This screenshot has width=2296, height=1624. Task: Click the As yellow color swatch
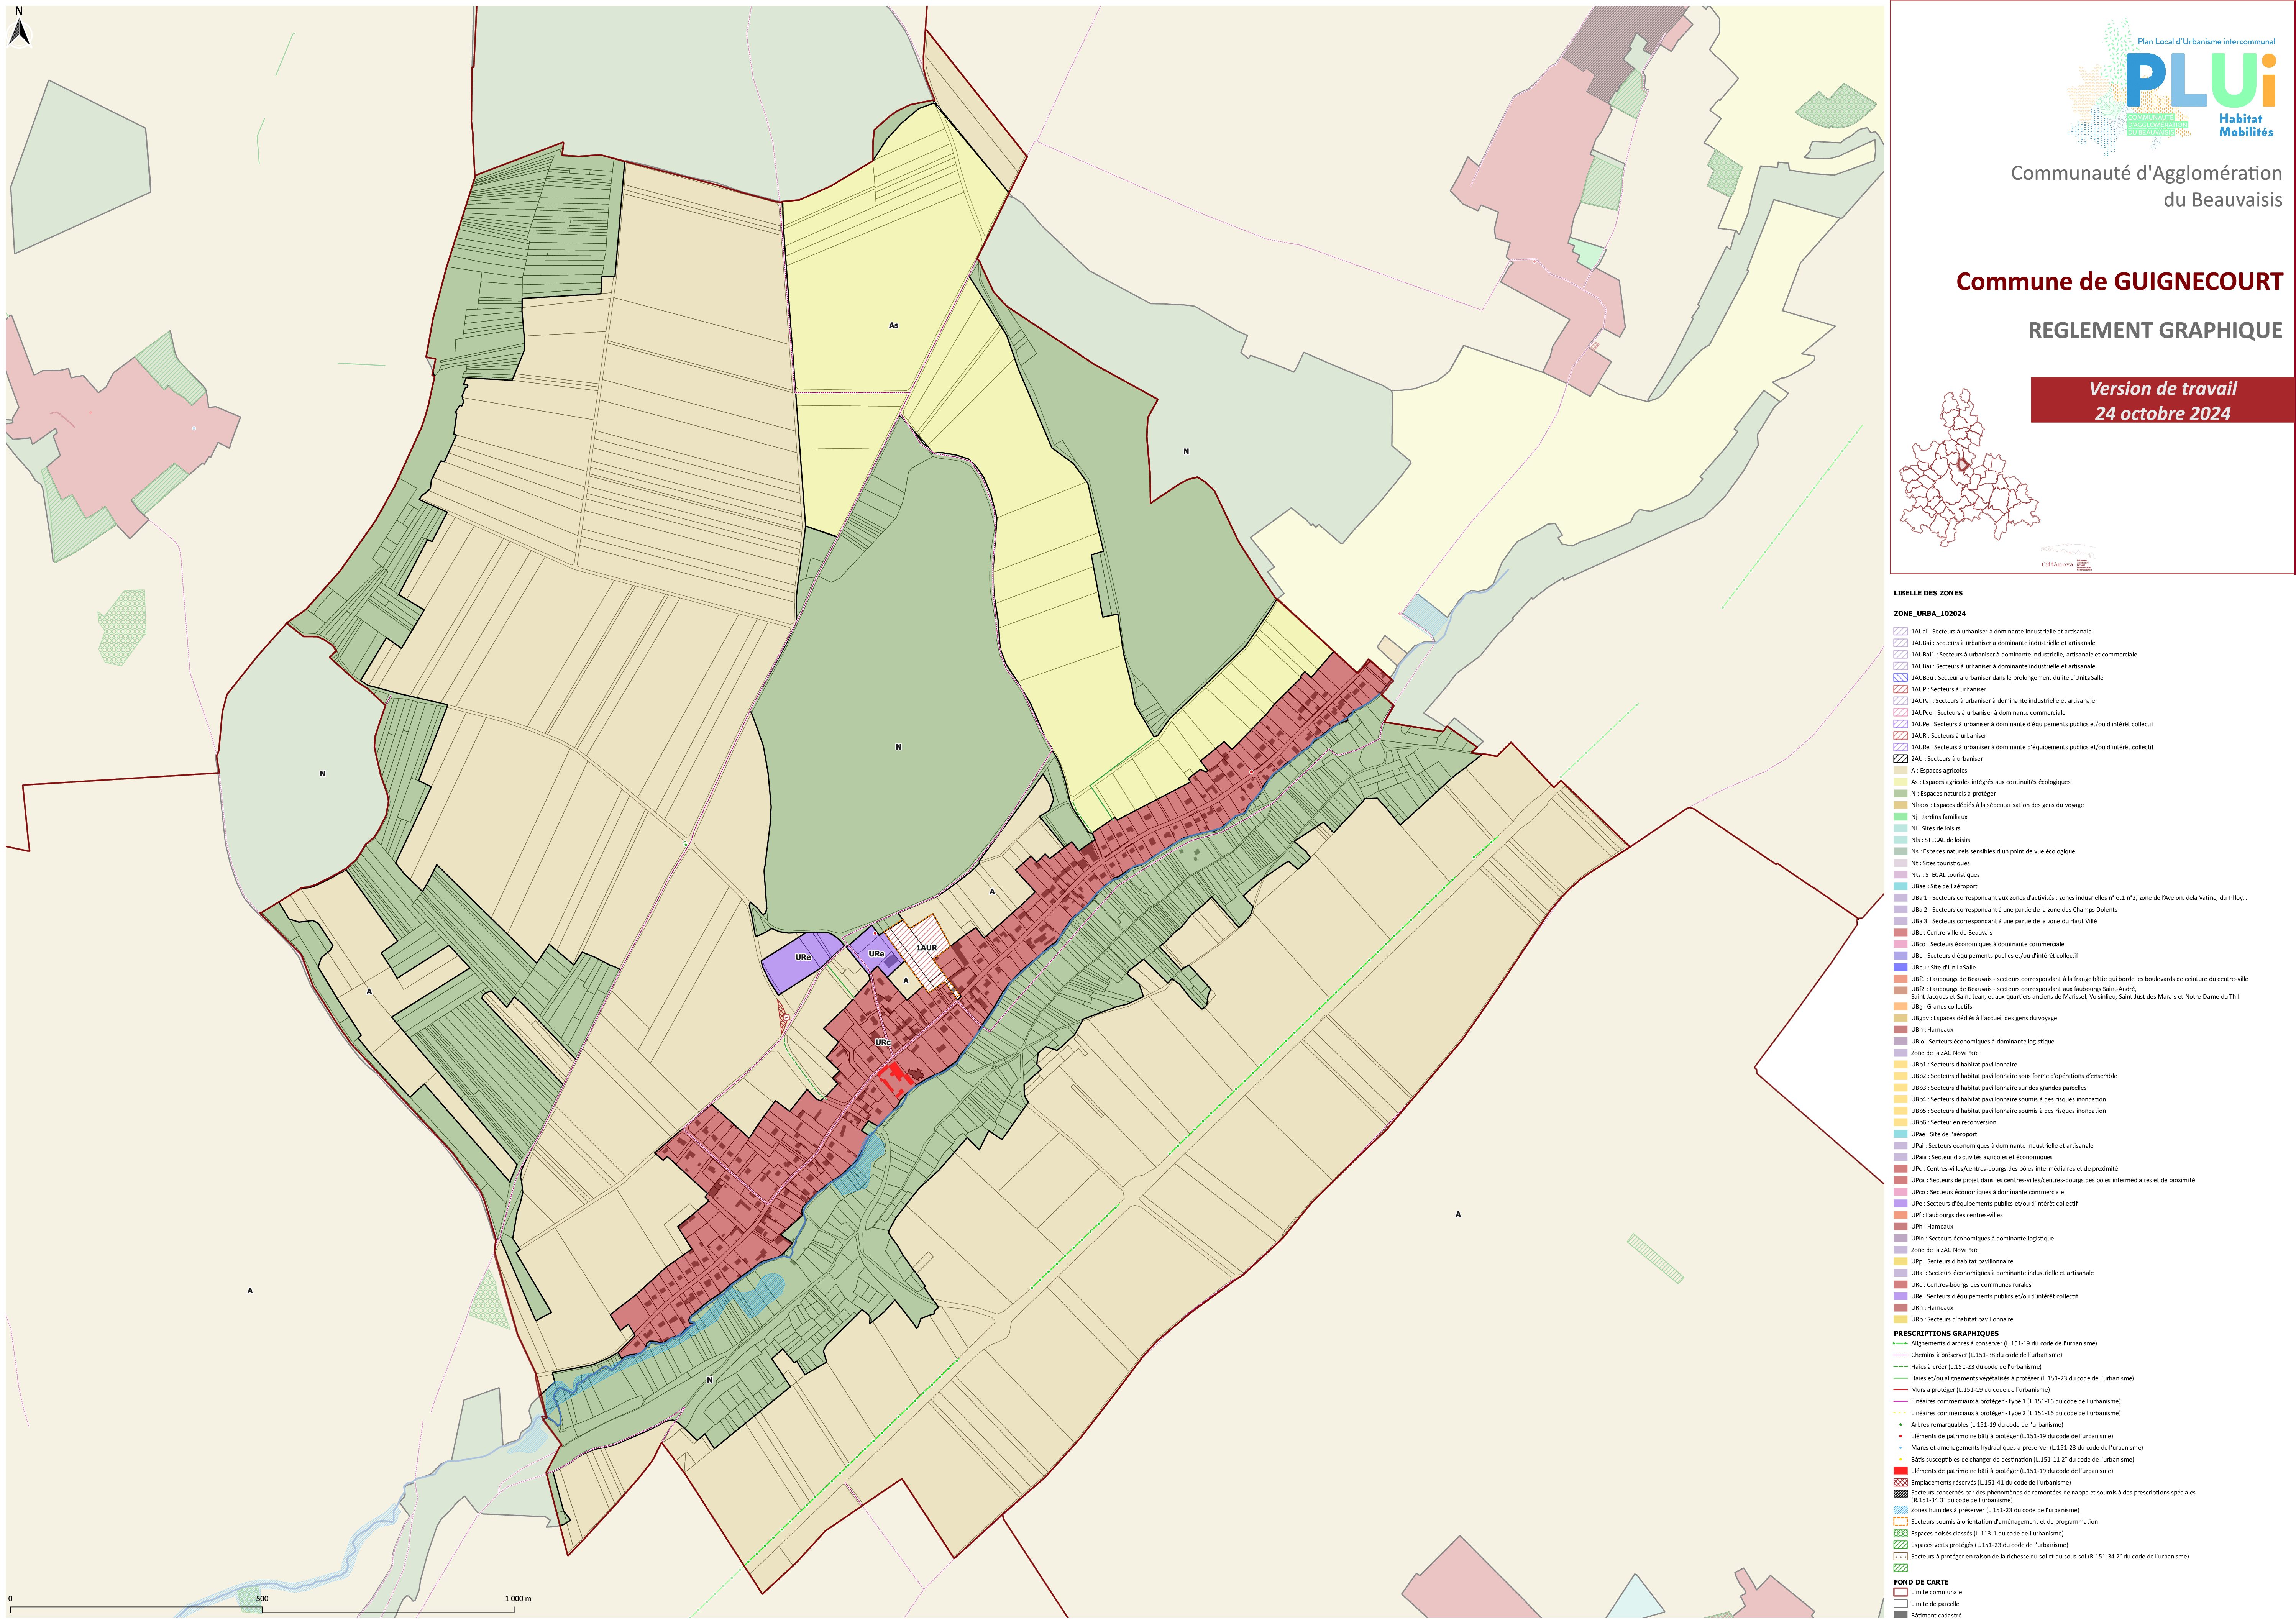point(1900,782)
